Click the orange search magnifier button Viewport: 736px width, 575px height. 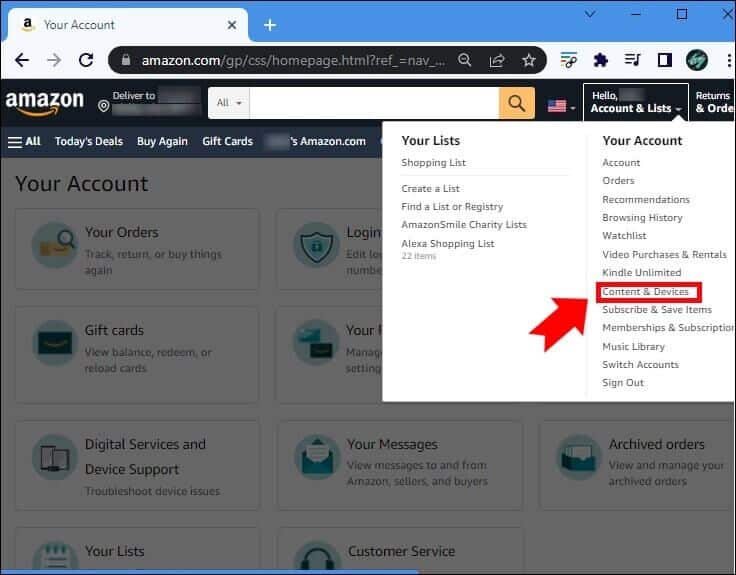516,103
